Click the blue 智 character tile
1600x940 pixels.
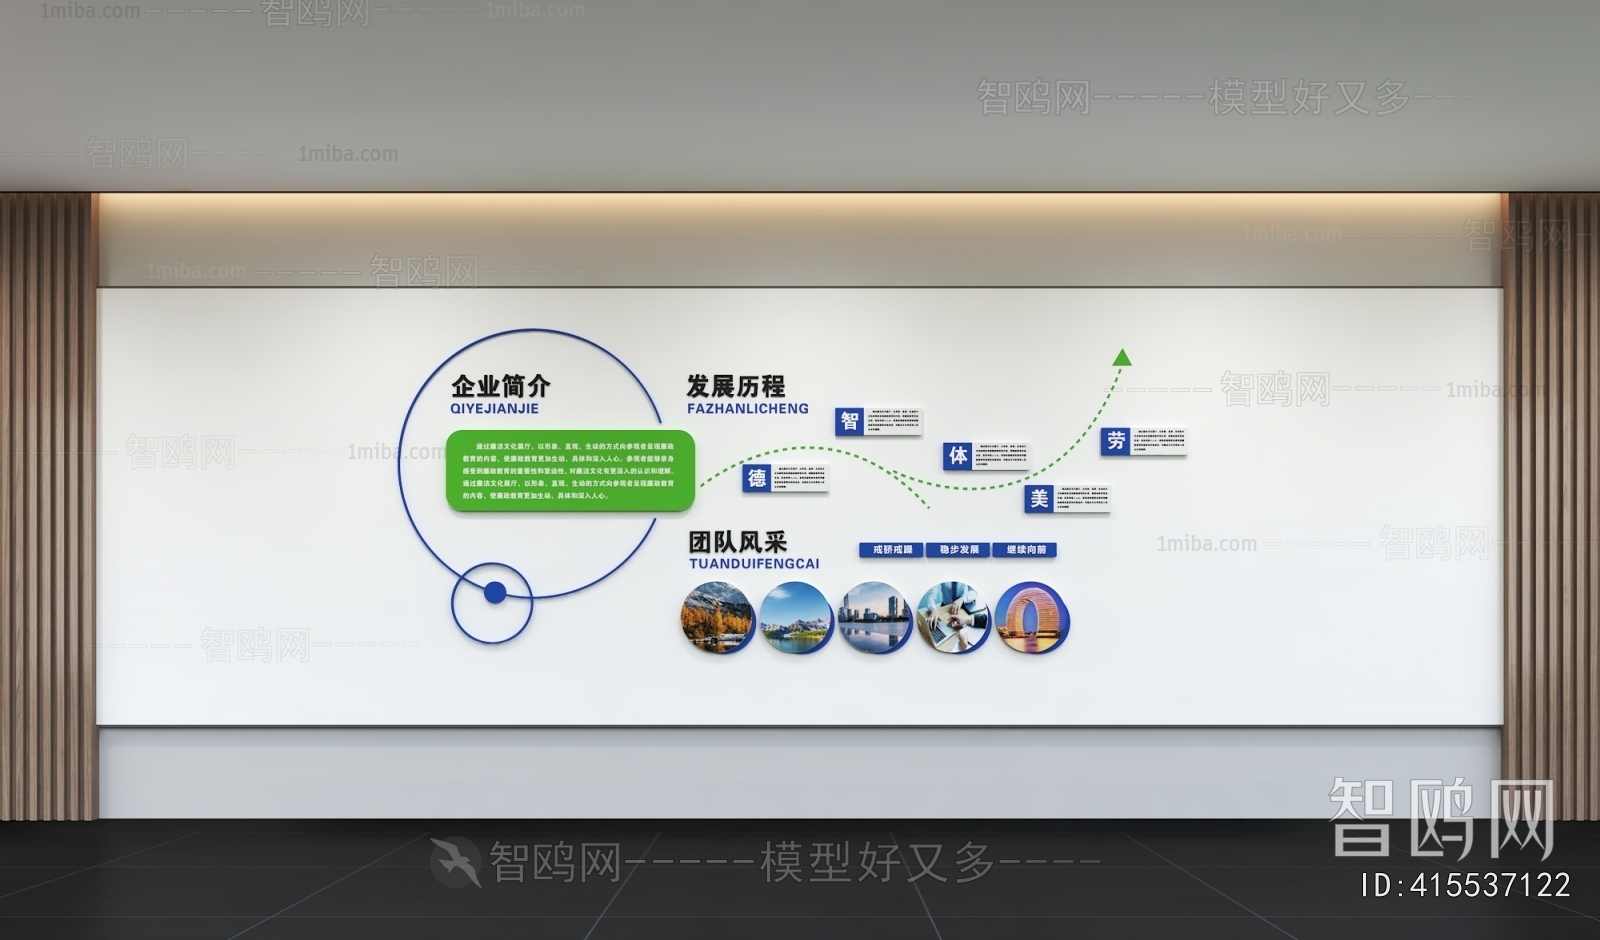click(x=849, y=421)
